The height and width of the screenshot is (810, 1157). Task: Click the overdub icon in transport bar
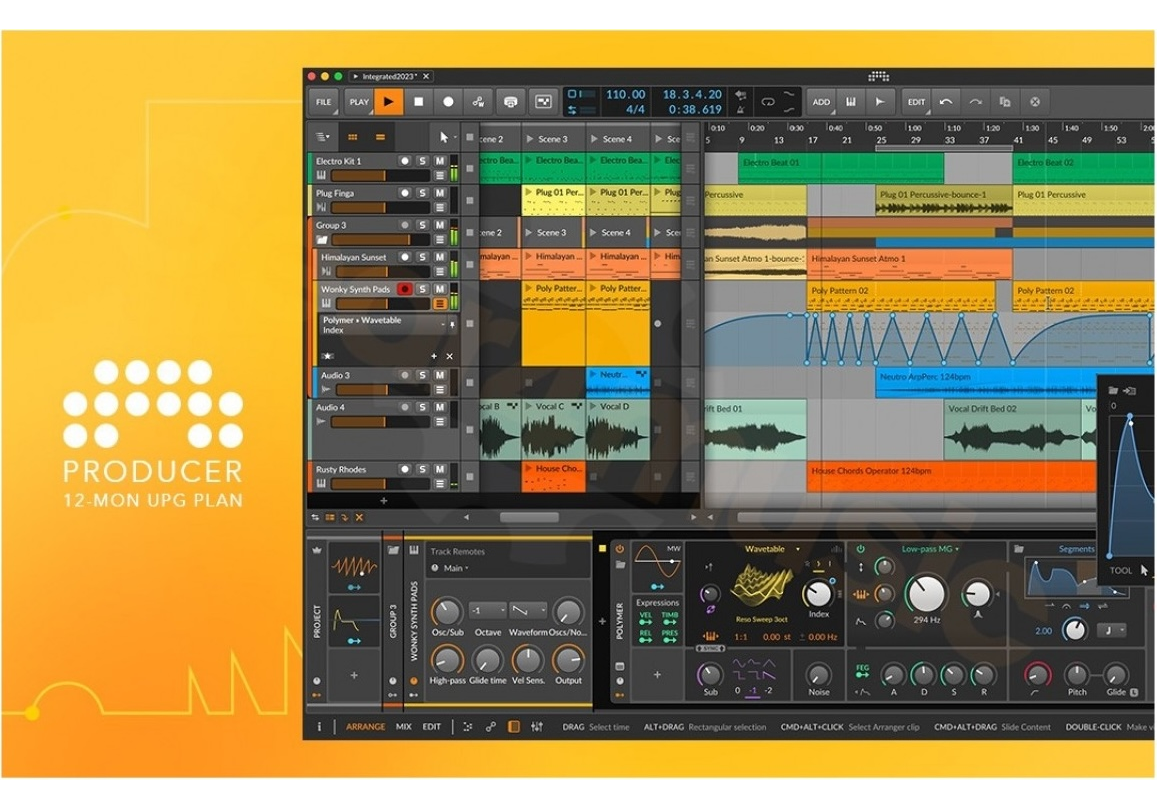(x=510, y=102)
